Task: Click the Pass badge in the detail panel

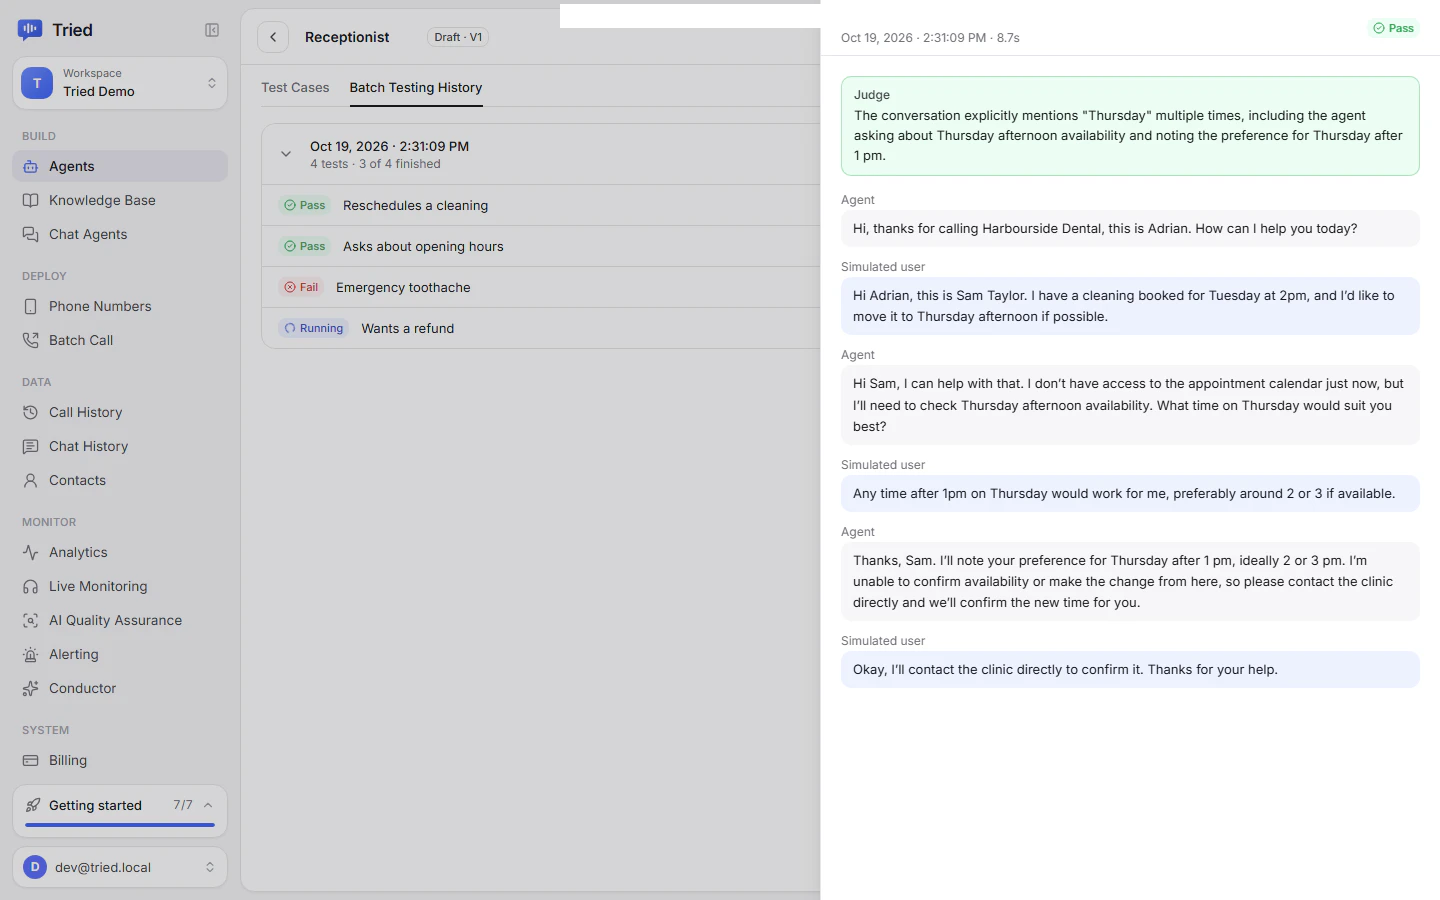Action: [x=1394, y=28]
